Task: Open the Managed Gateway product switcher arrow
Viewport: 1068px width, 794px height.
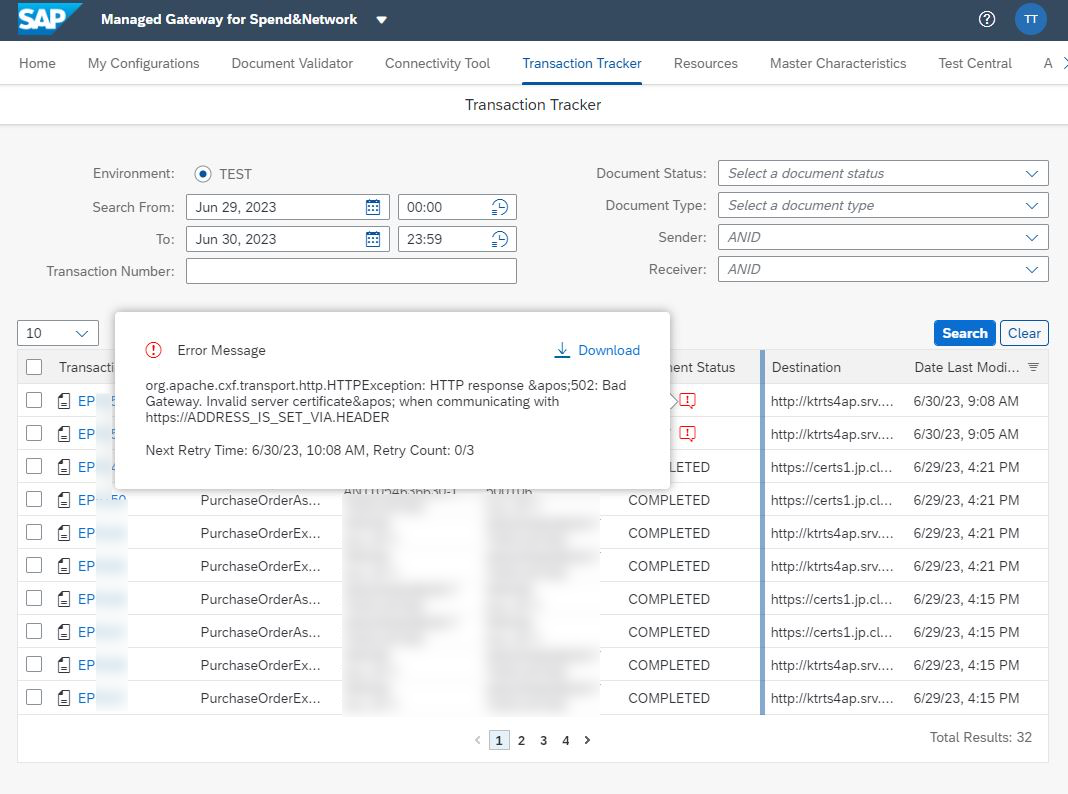Action: [381, 20]
